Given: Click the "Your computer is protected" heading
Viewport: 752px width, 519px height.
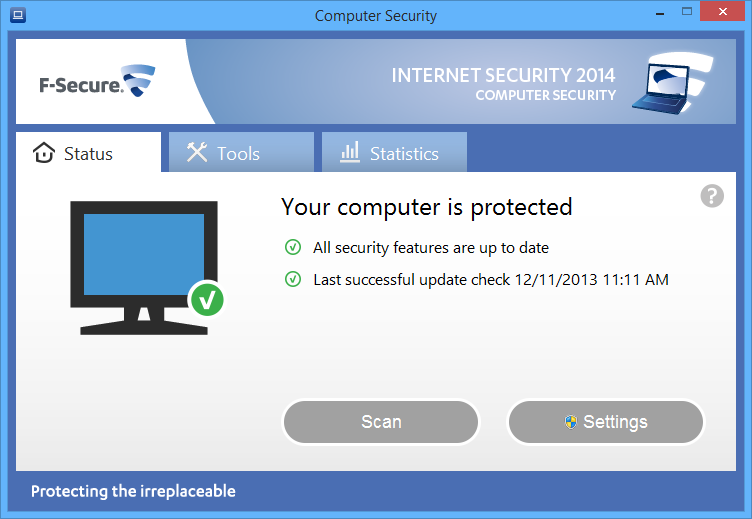Looking at the screenshot, I should [427, 207].
